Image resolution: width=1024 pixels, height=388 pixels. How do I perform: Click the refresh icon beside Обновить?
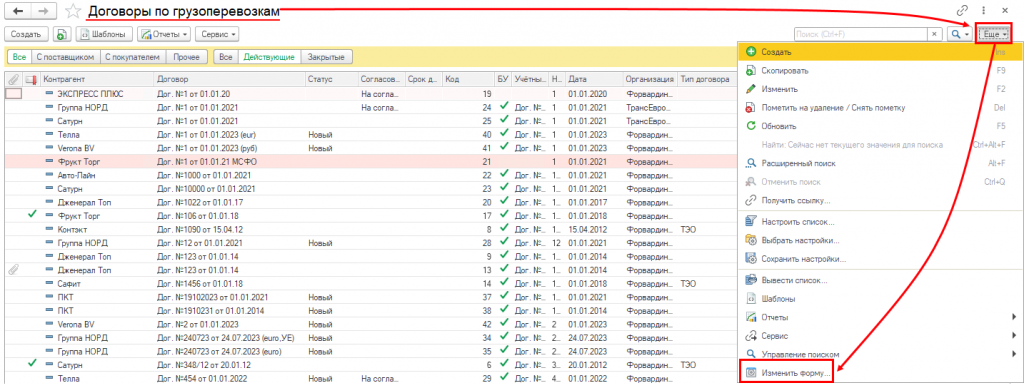(x=751, y=125)
